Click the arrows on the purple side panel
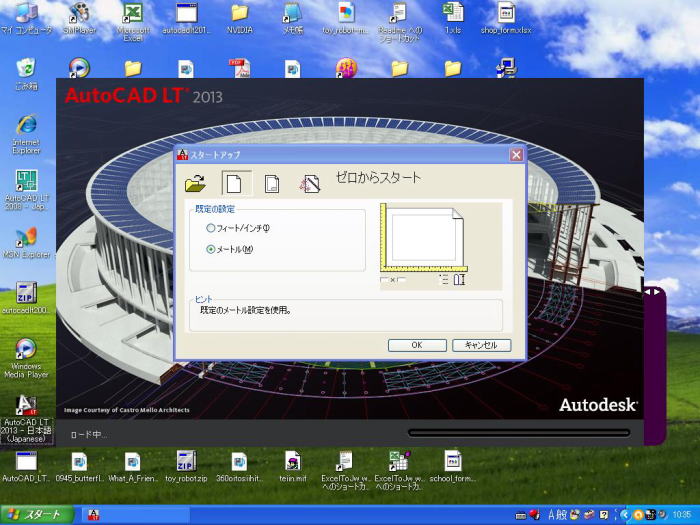The image size is (700, 525). (652, 292)
